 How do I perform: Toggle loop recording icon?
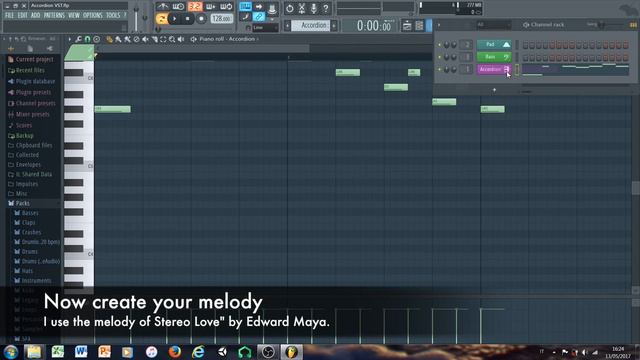click(x=226, y=7)
